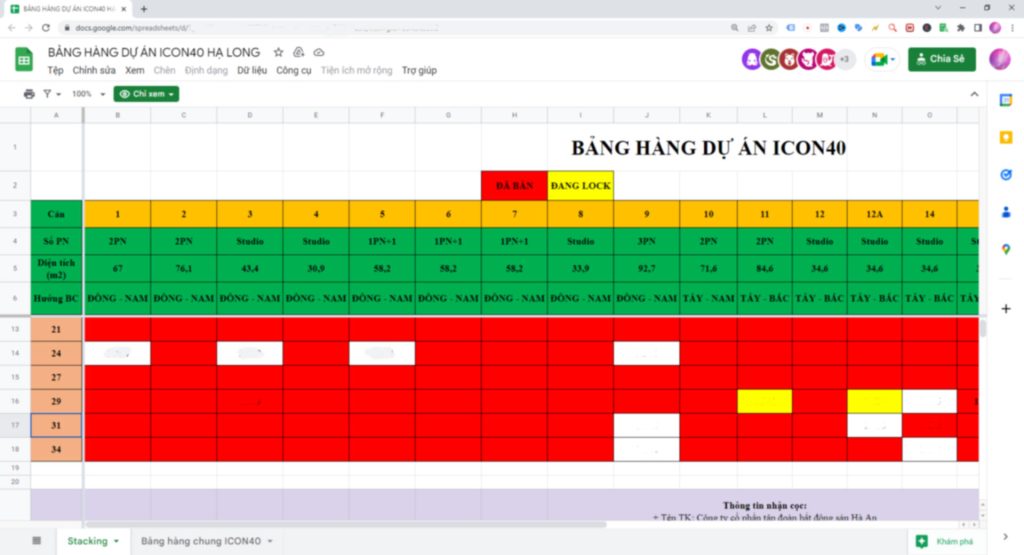The image size is (1024, 555).
Task: Click the Khám phá explore button
Action: tap(945, 541)
